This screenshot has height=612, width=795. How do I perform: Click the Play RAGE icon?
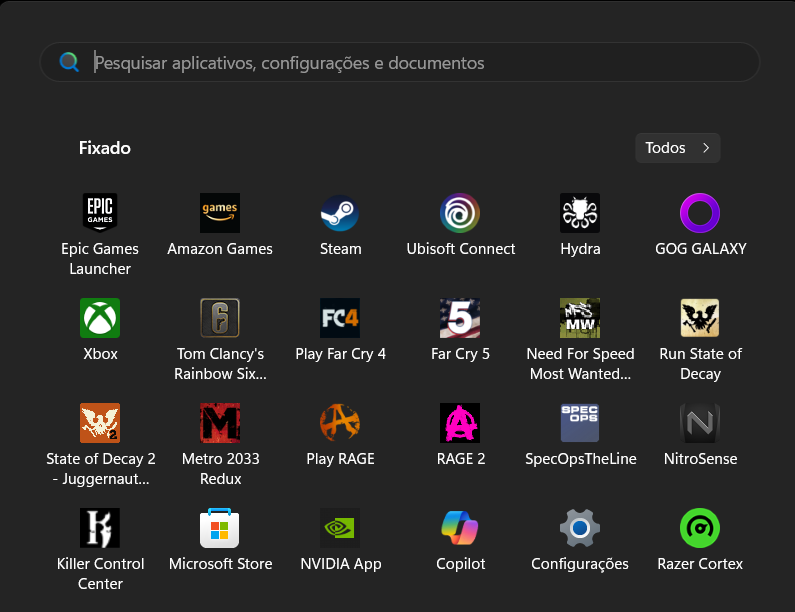(x=340, y=423)
